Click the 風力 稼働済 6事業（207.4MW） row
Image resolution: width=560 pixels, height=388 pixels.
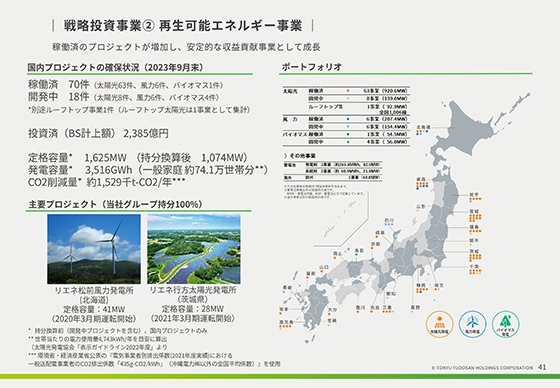[x=346, y=119]
